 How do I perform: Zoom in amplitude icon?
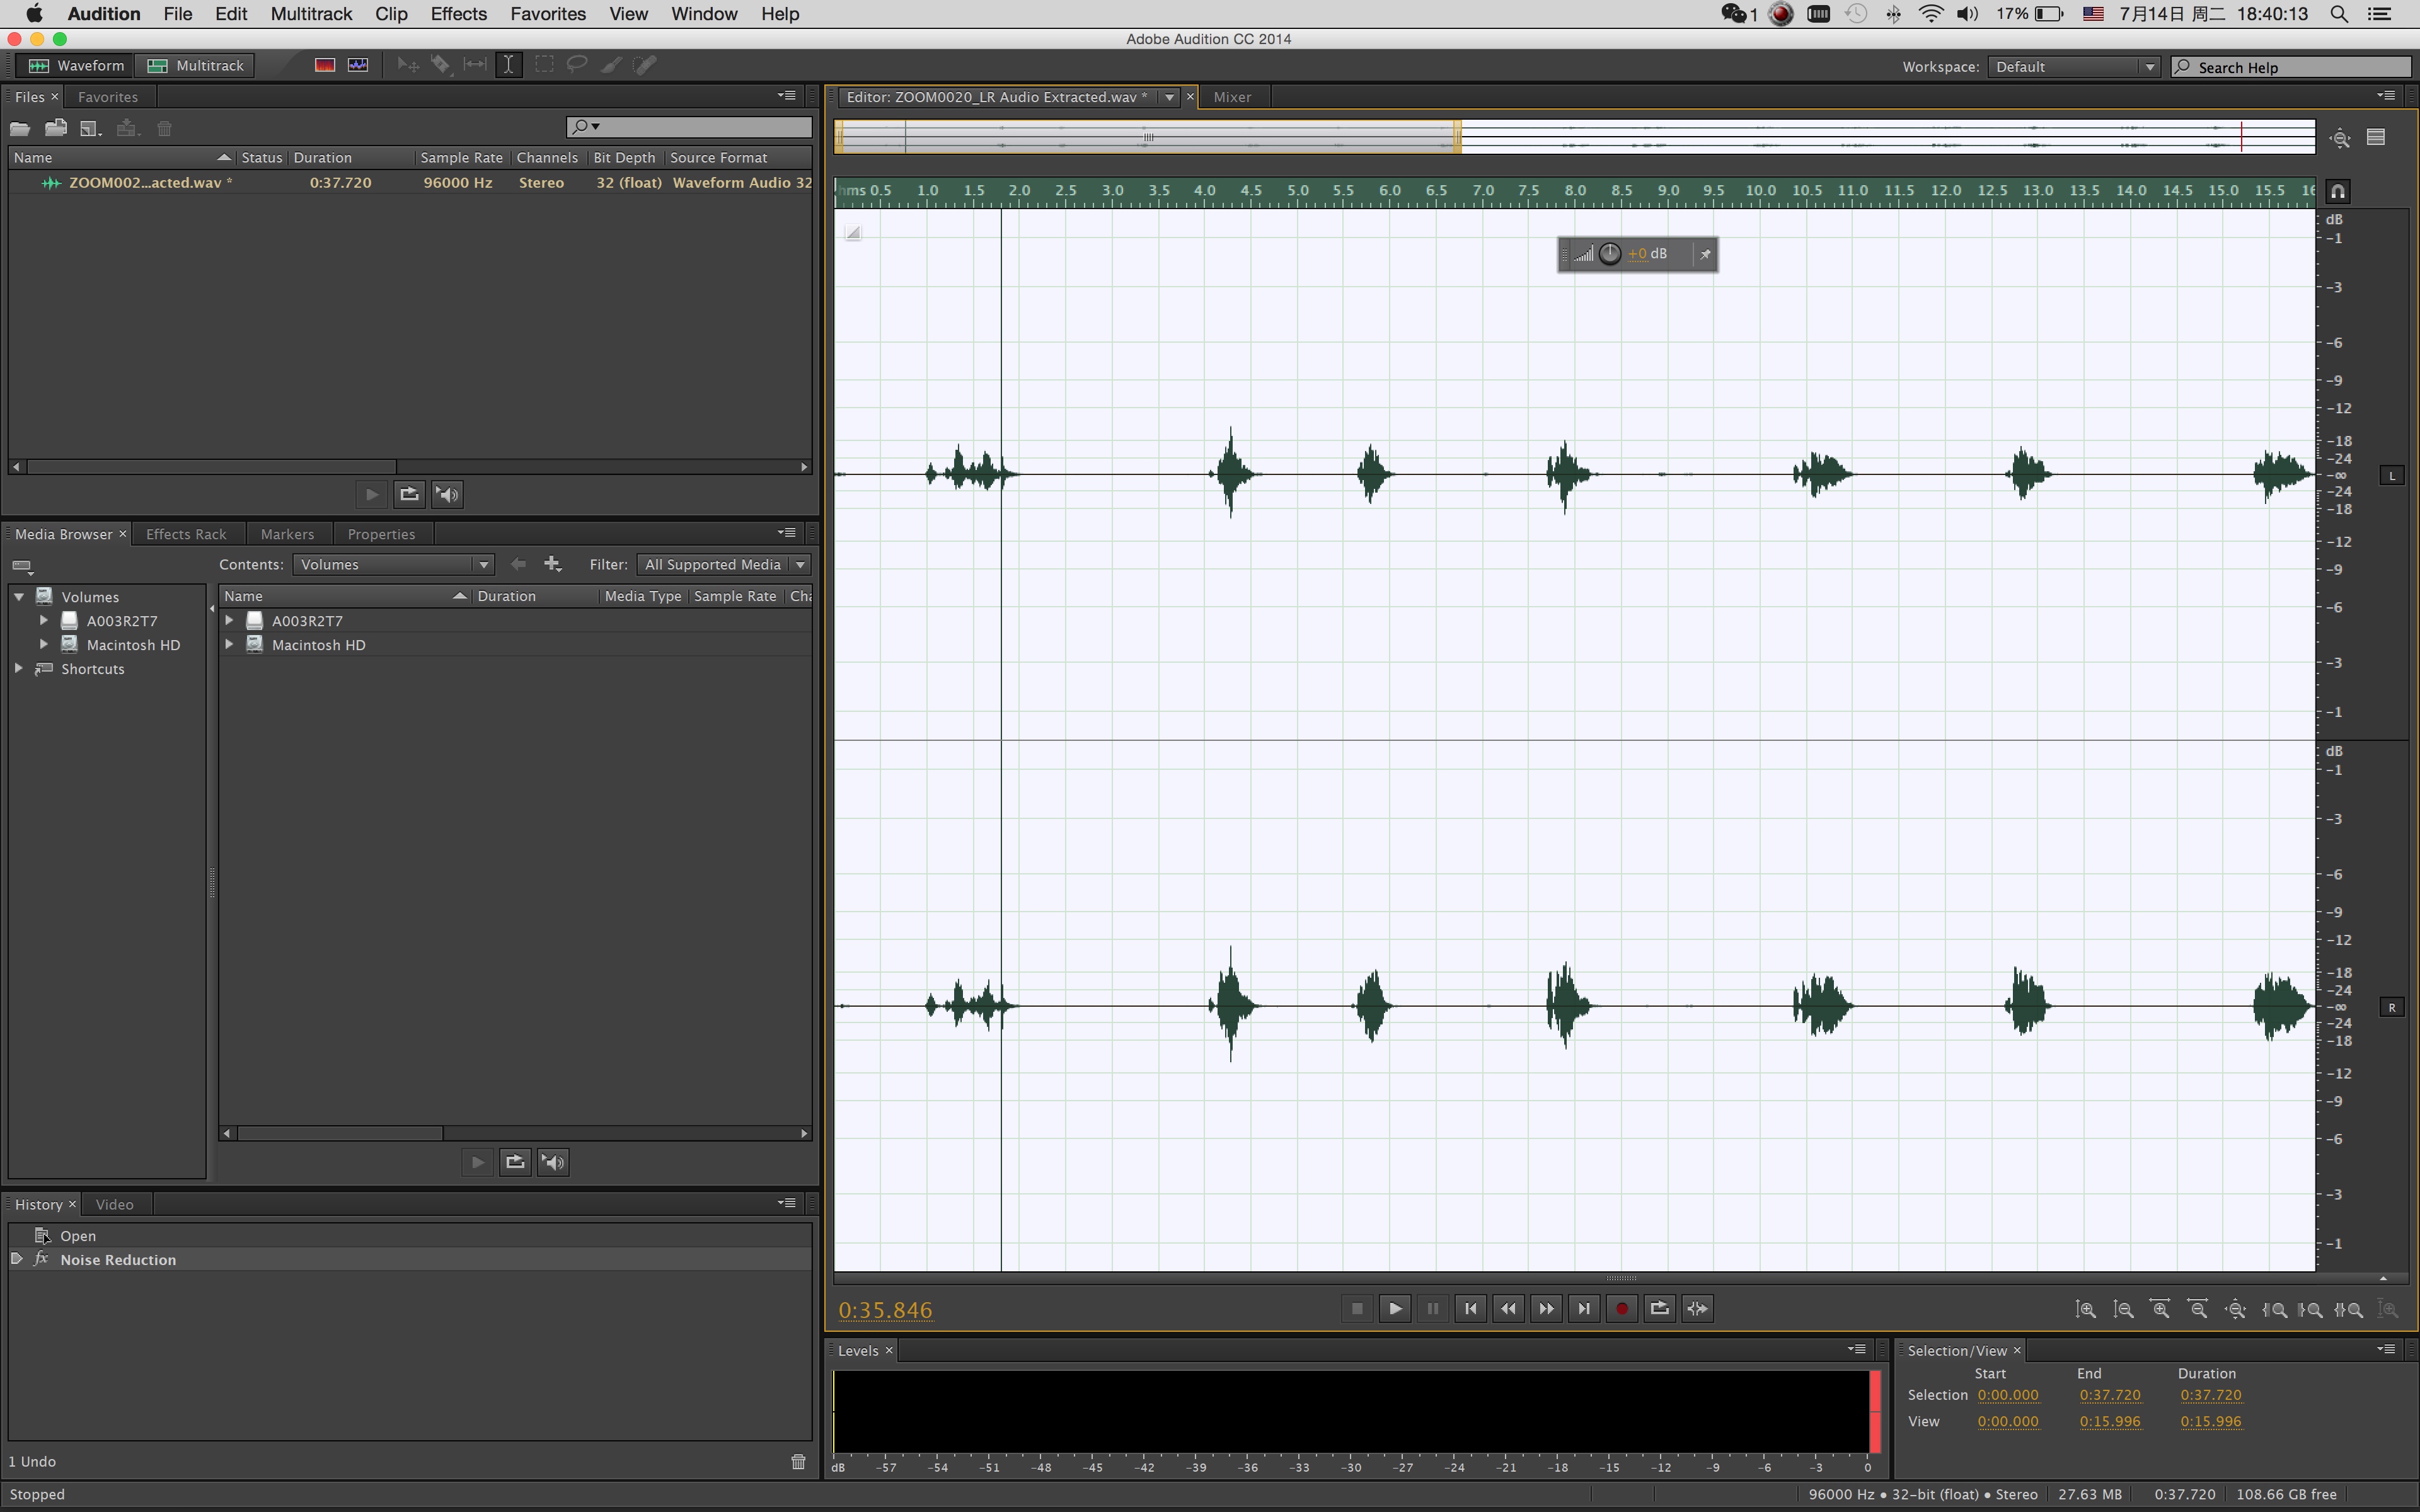pos(2085,1309)
